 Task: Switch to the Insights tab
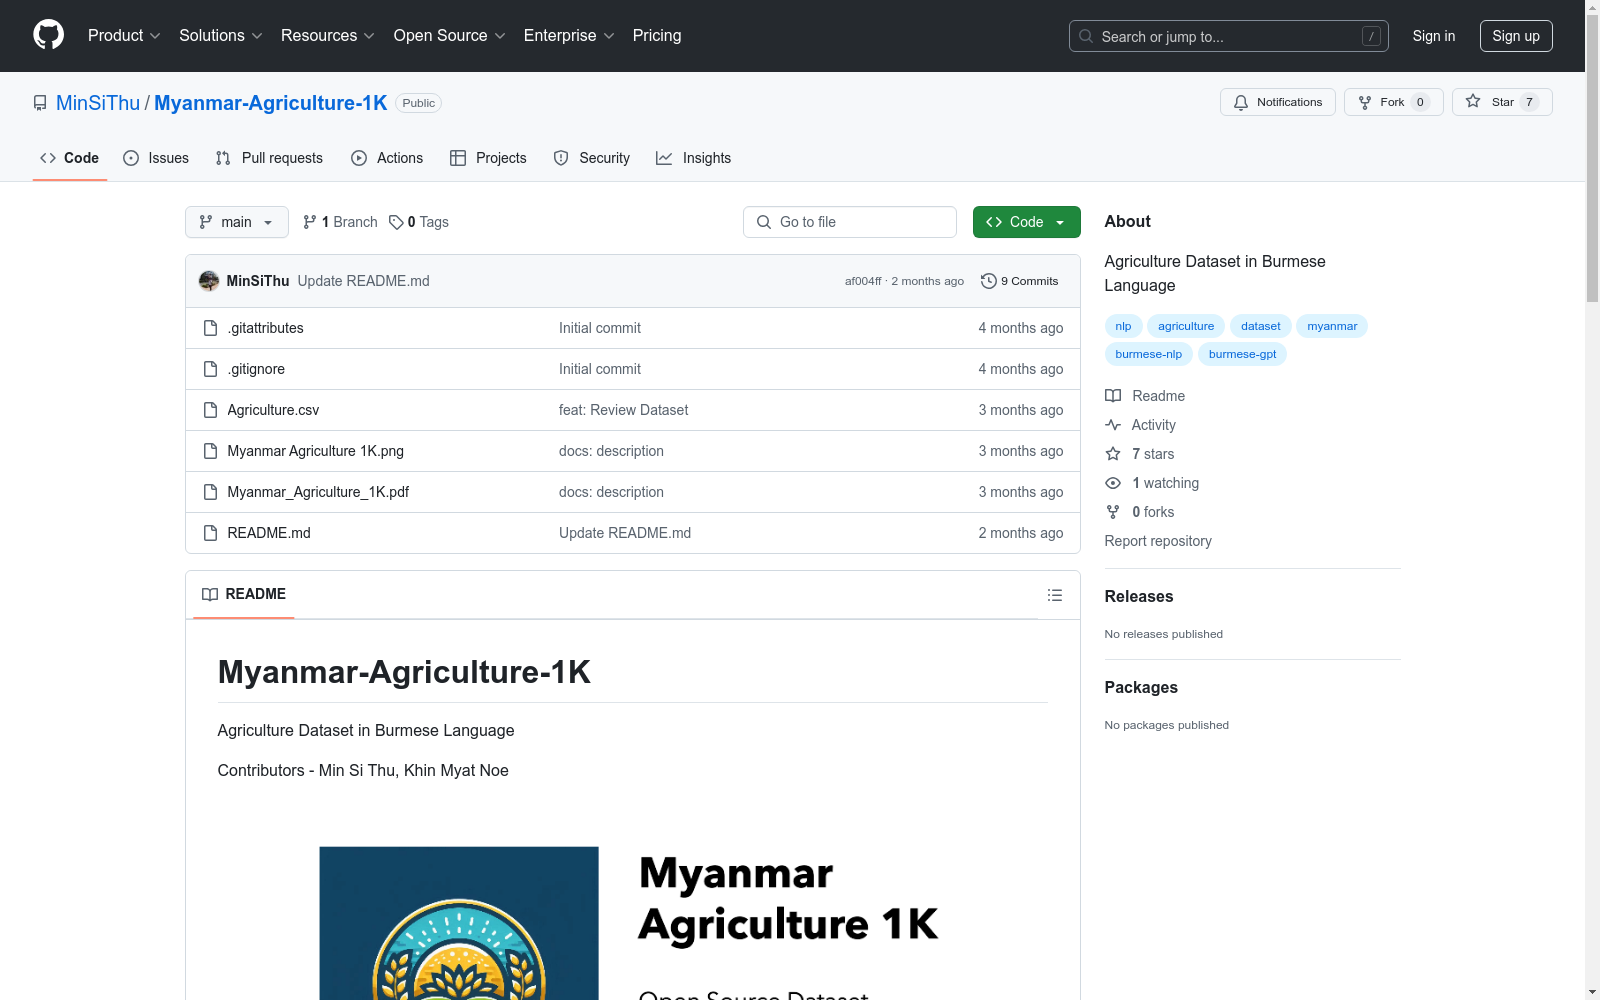(694, 158)
